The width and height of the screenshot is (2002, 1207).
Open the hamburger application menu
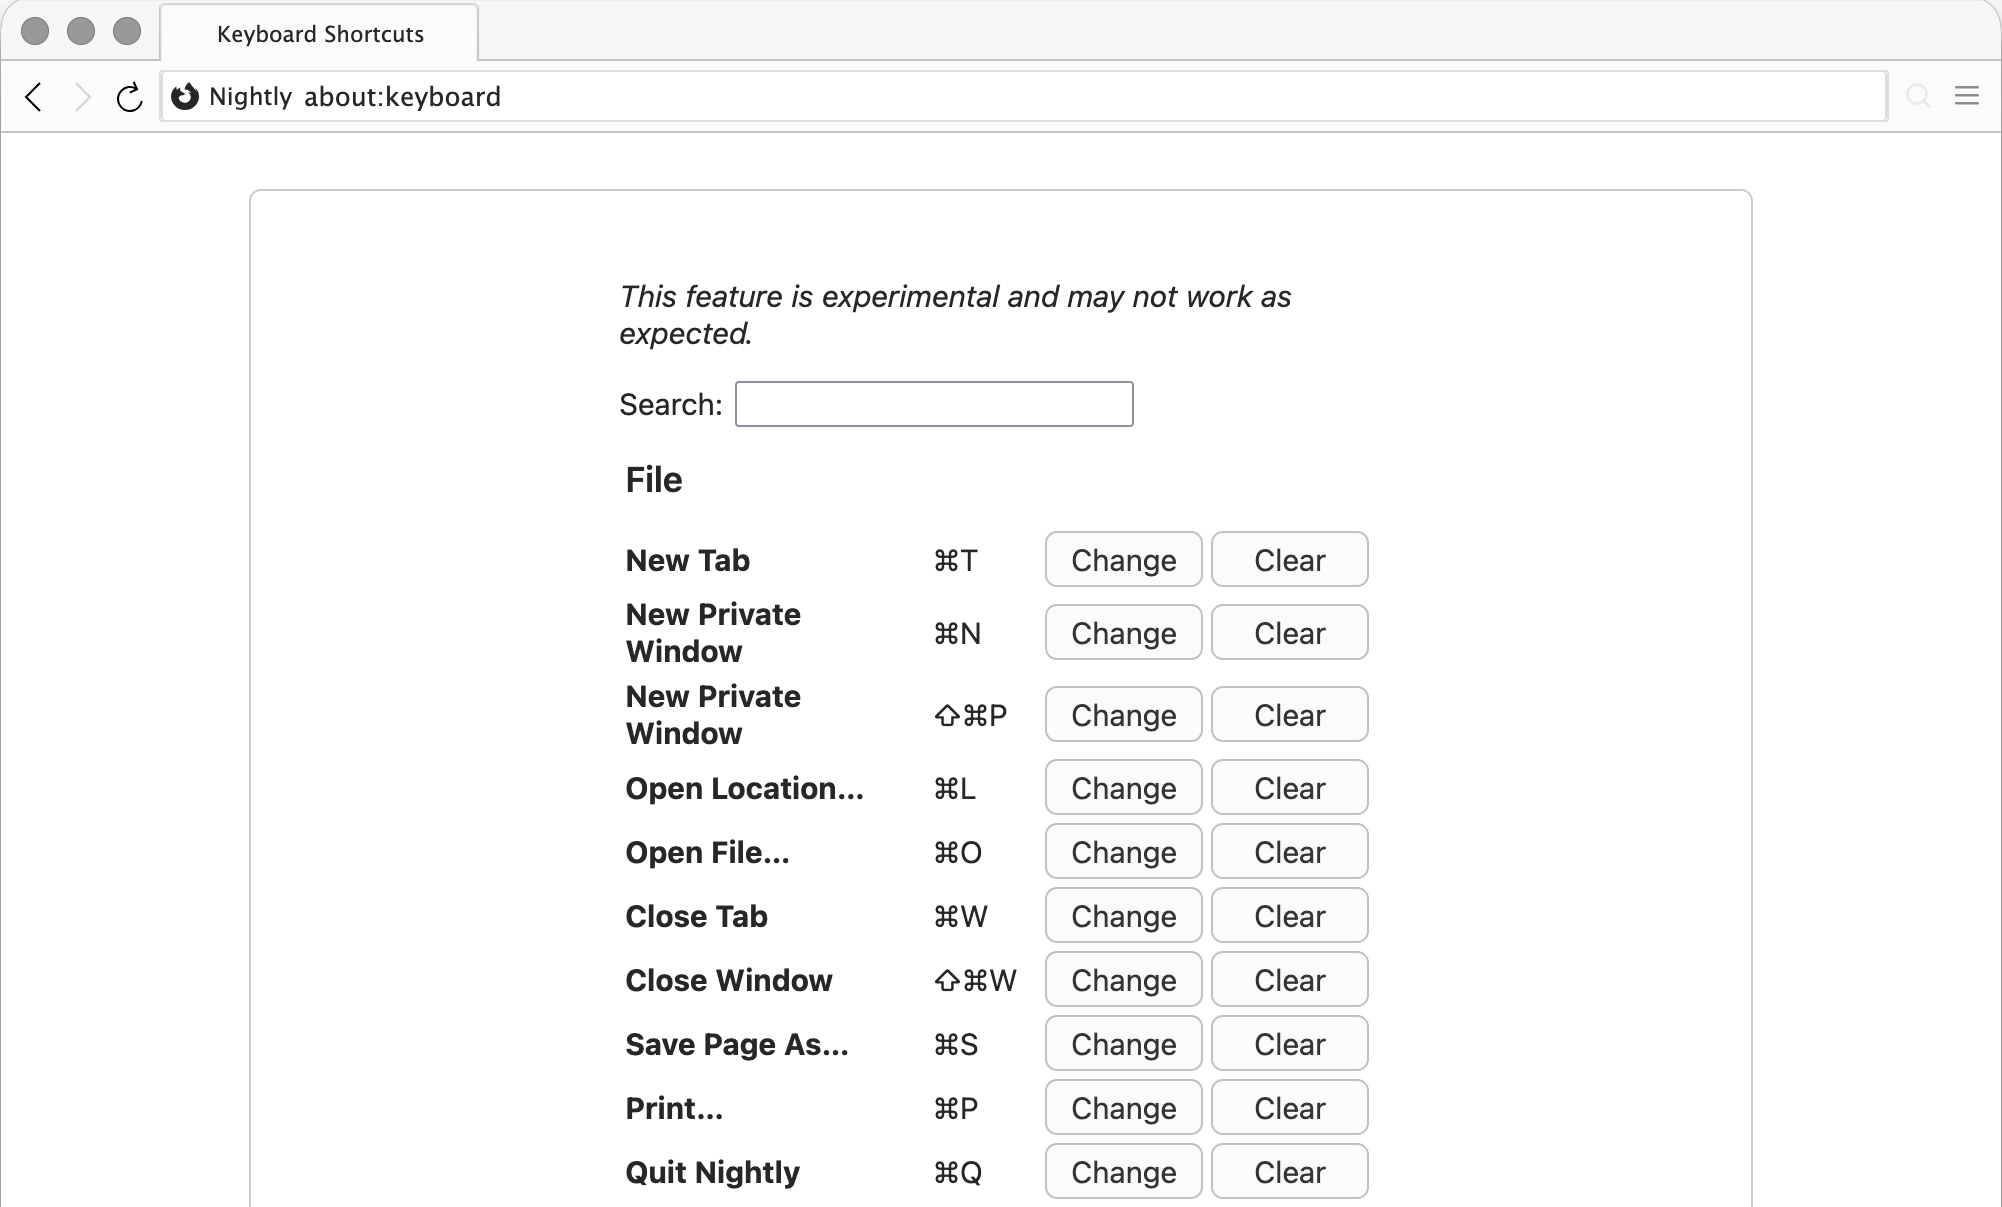pyautogui.click(x=1966, y=96)
